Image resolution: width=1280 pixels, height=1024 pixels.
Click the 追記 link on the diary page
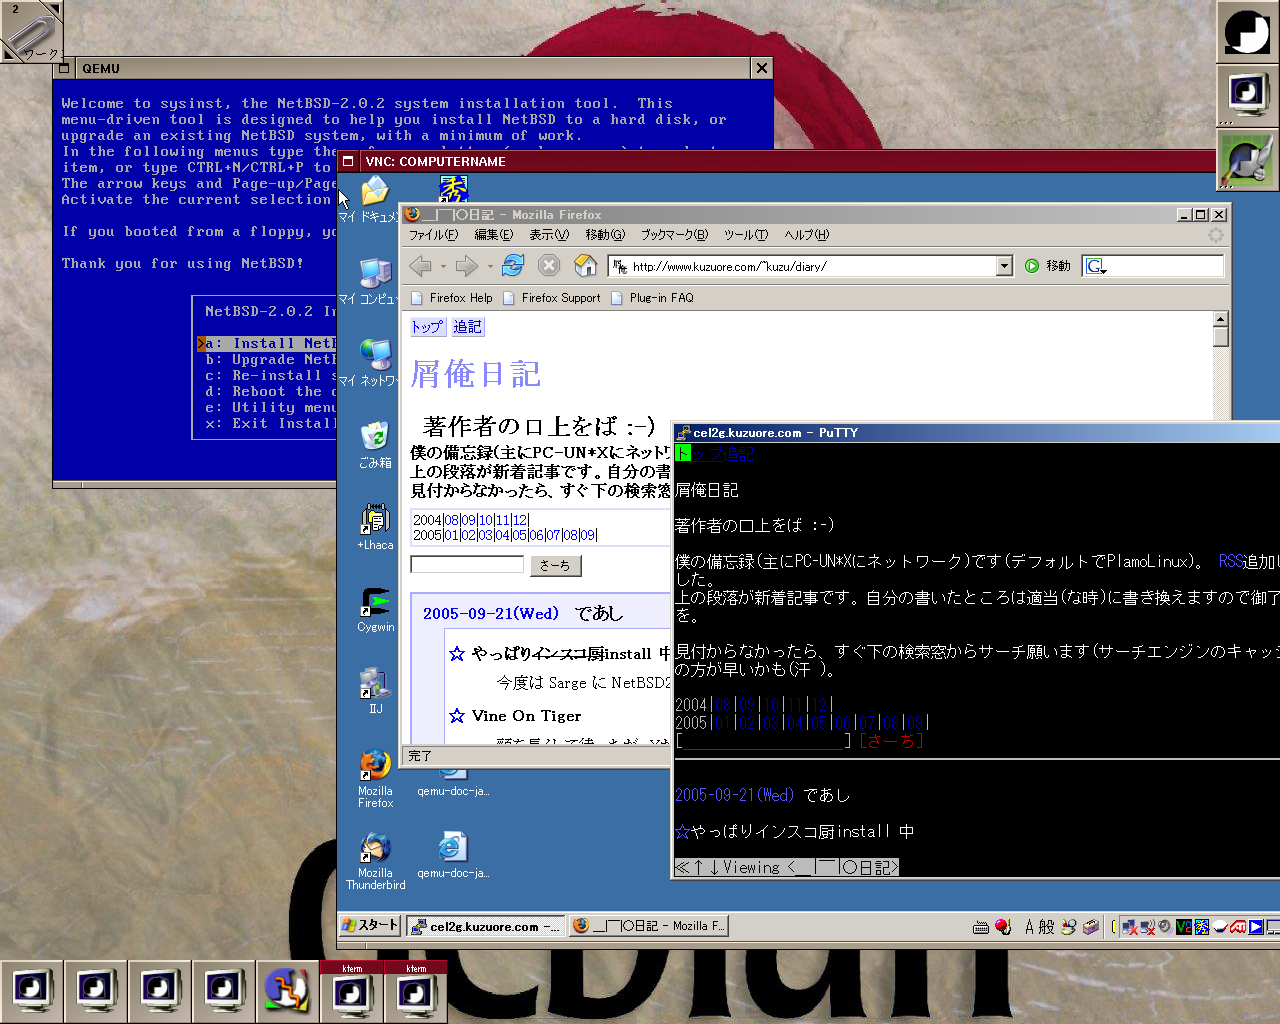pyautogui.click(x=467, y=327)
